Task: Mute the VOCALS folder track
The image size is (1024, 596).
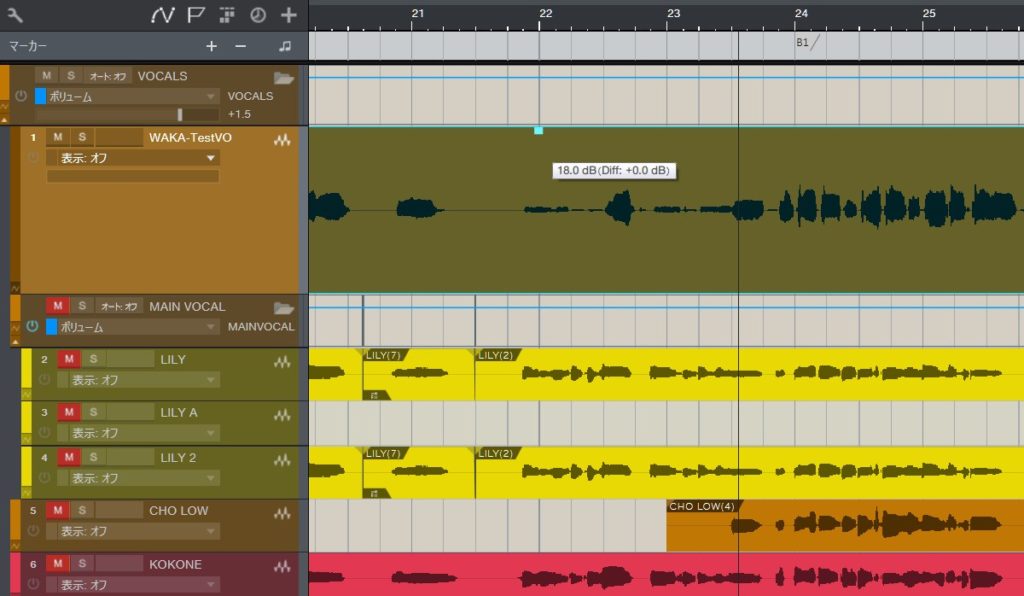Action: 46,76
